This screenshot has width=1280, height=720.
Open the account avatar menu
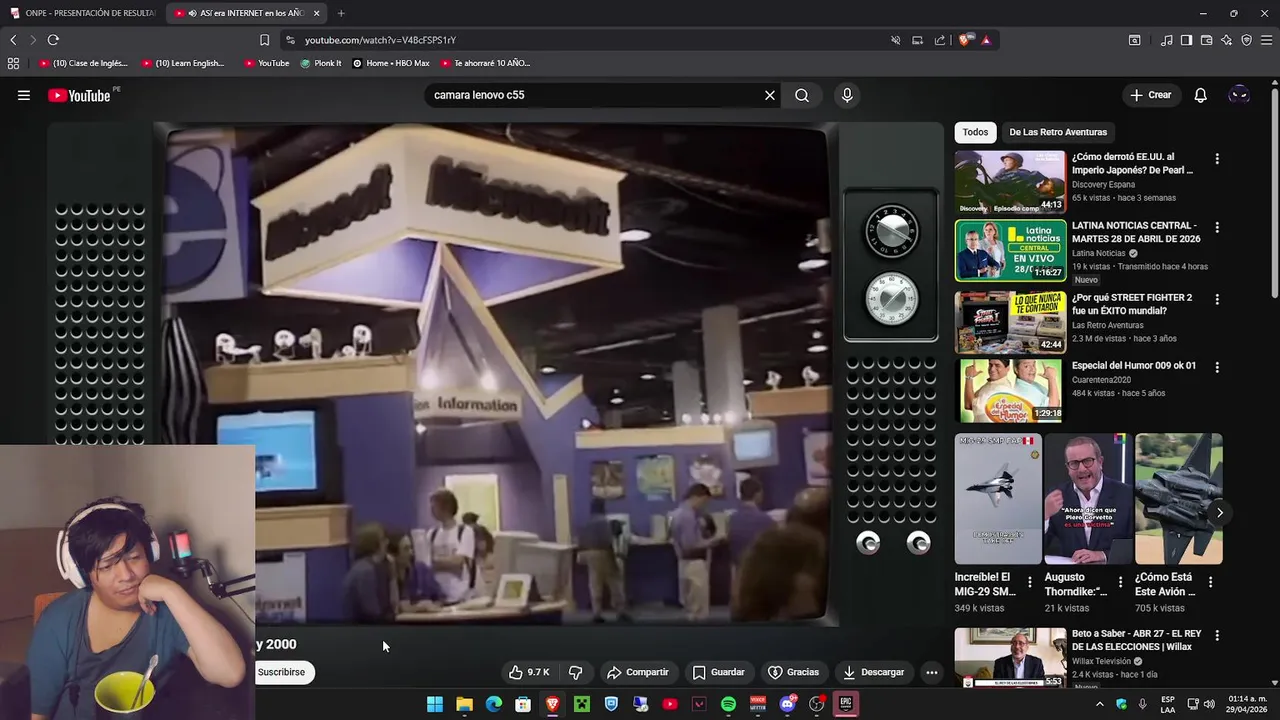(x=1239, y=95)
